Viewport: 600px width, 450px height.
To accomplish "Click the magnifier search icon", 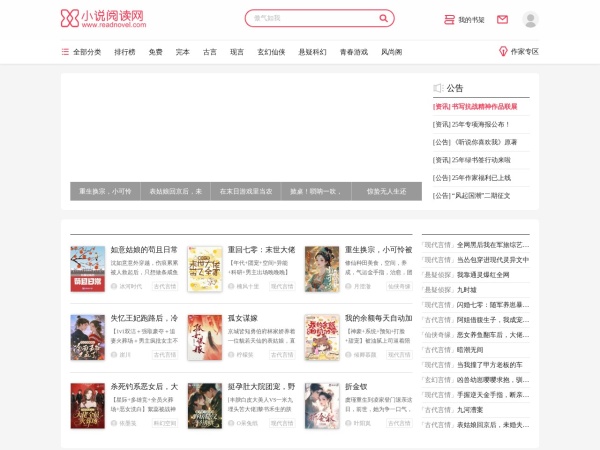I will click(384, 18).
